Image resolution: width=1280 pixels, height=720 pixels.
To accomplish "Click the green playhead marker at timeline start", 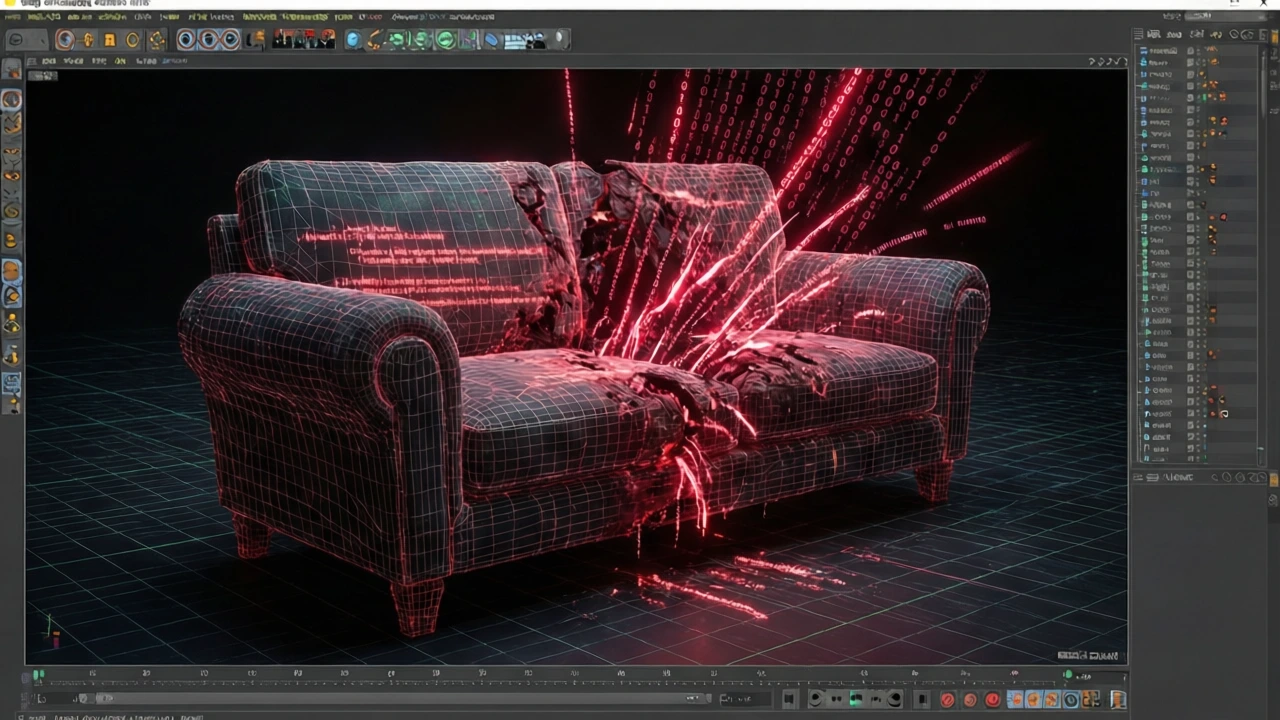I will pyautogui.click(x=38, y=676).
